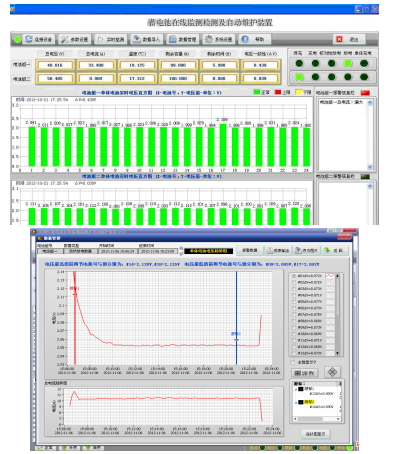Open the battery group selector dropdown
The height and width of the screenshot is (454, 397).
tap(50, 251)
